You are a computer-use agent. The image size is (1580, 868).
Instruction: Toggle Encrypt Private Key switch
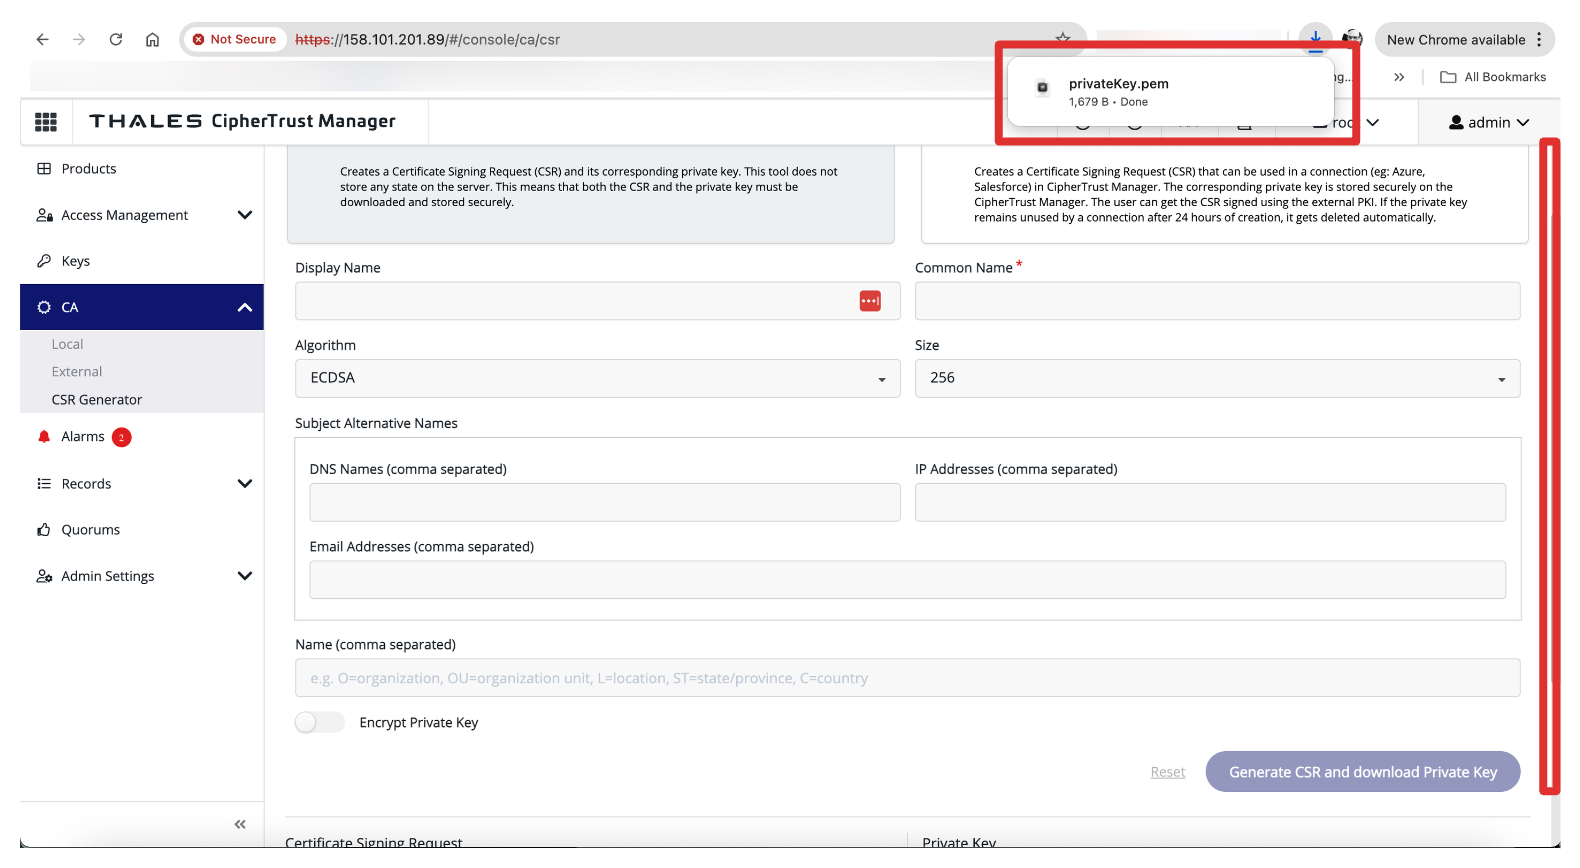319,722
